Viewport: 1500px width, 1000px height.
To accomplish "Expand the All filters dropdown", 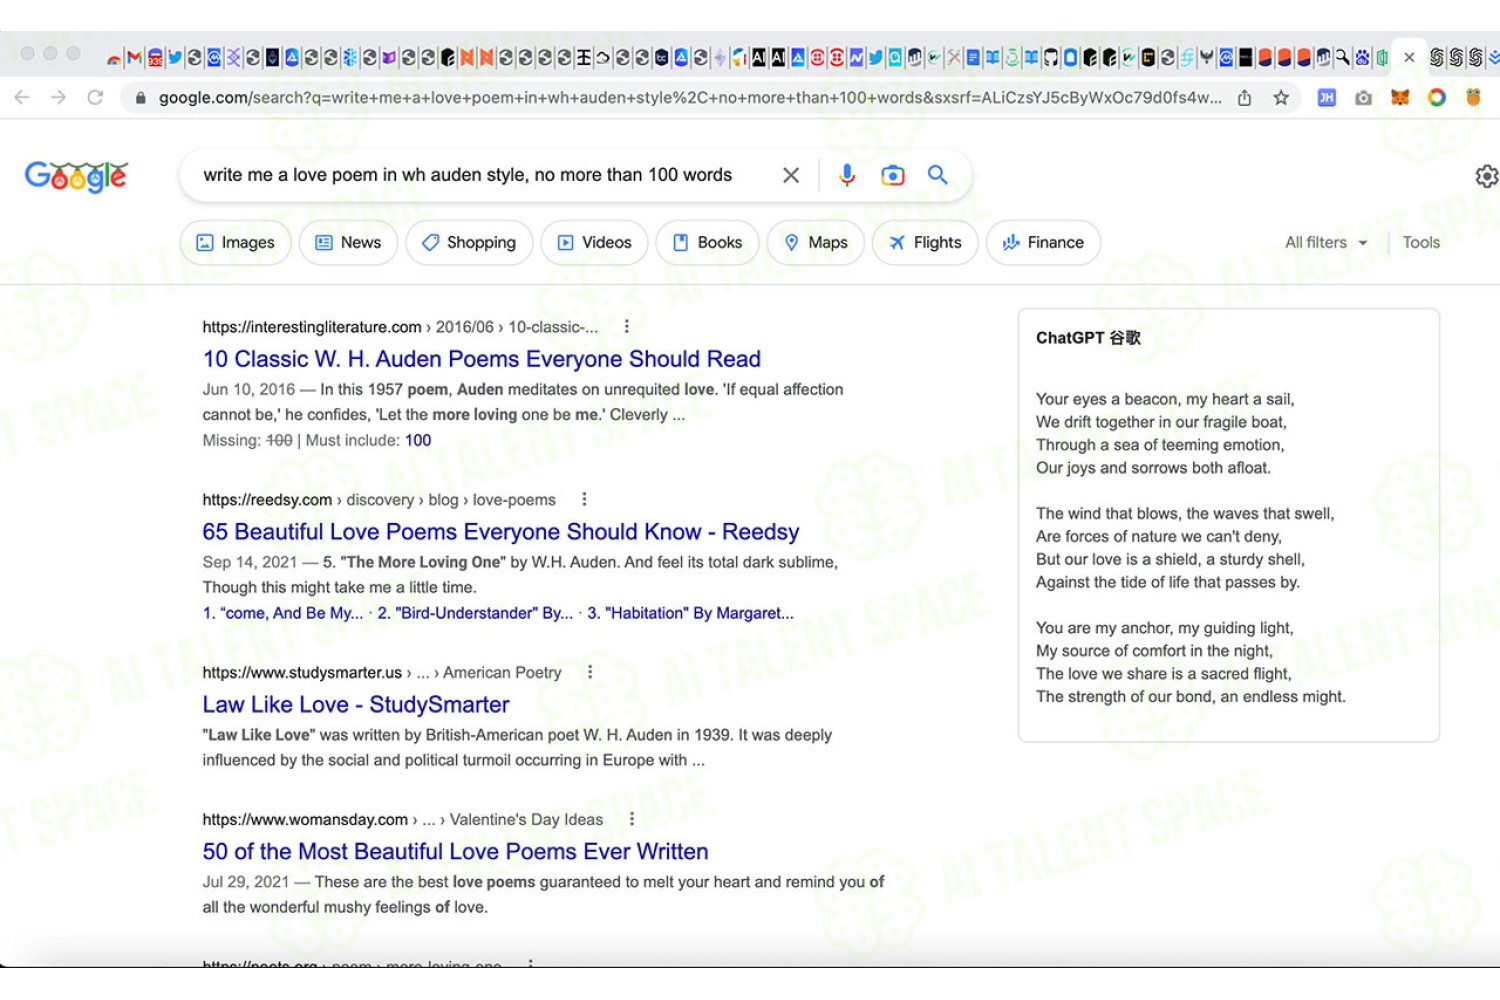I will (1326, 242).
